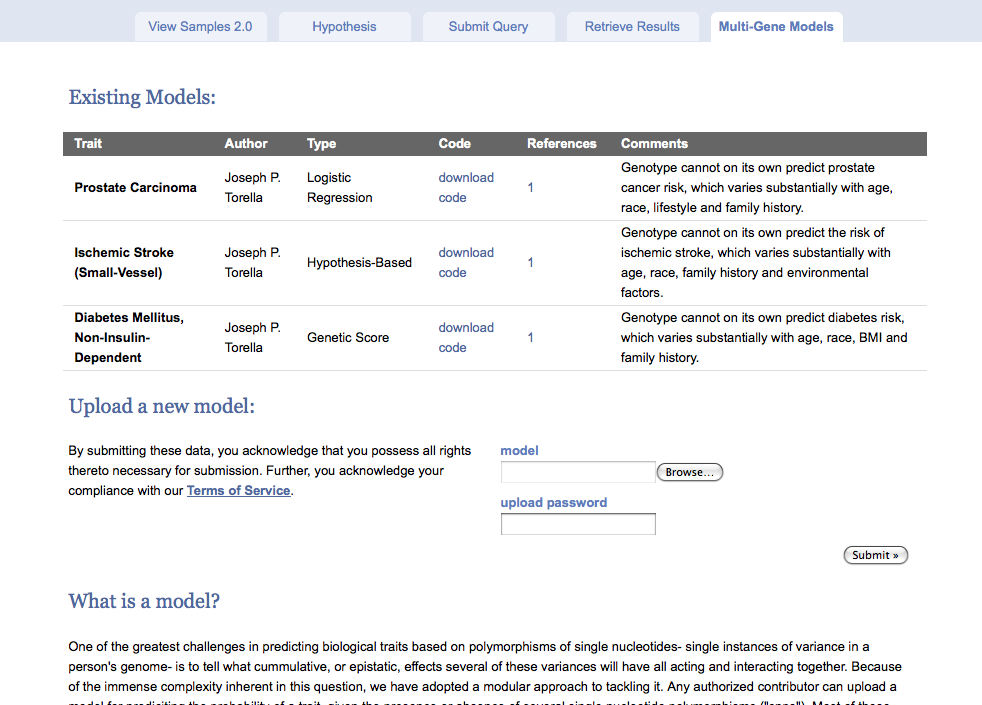Switch to the Hypothesis tab

click(x=344, y=27)
